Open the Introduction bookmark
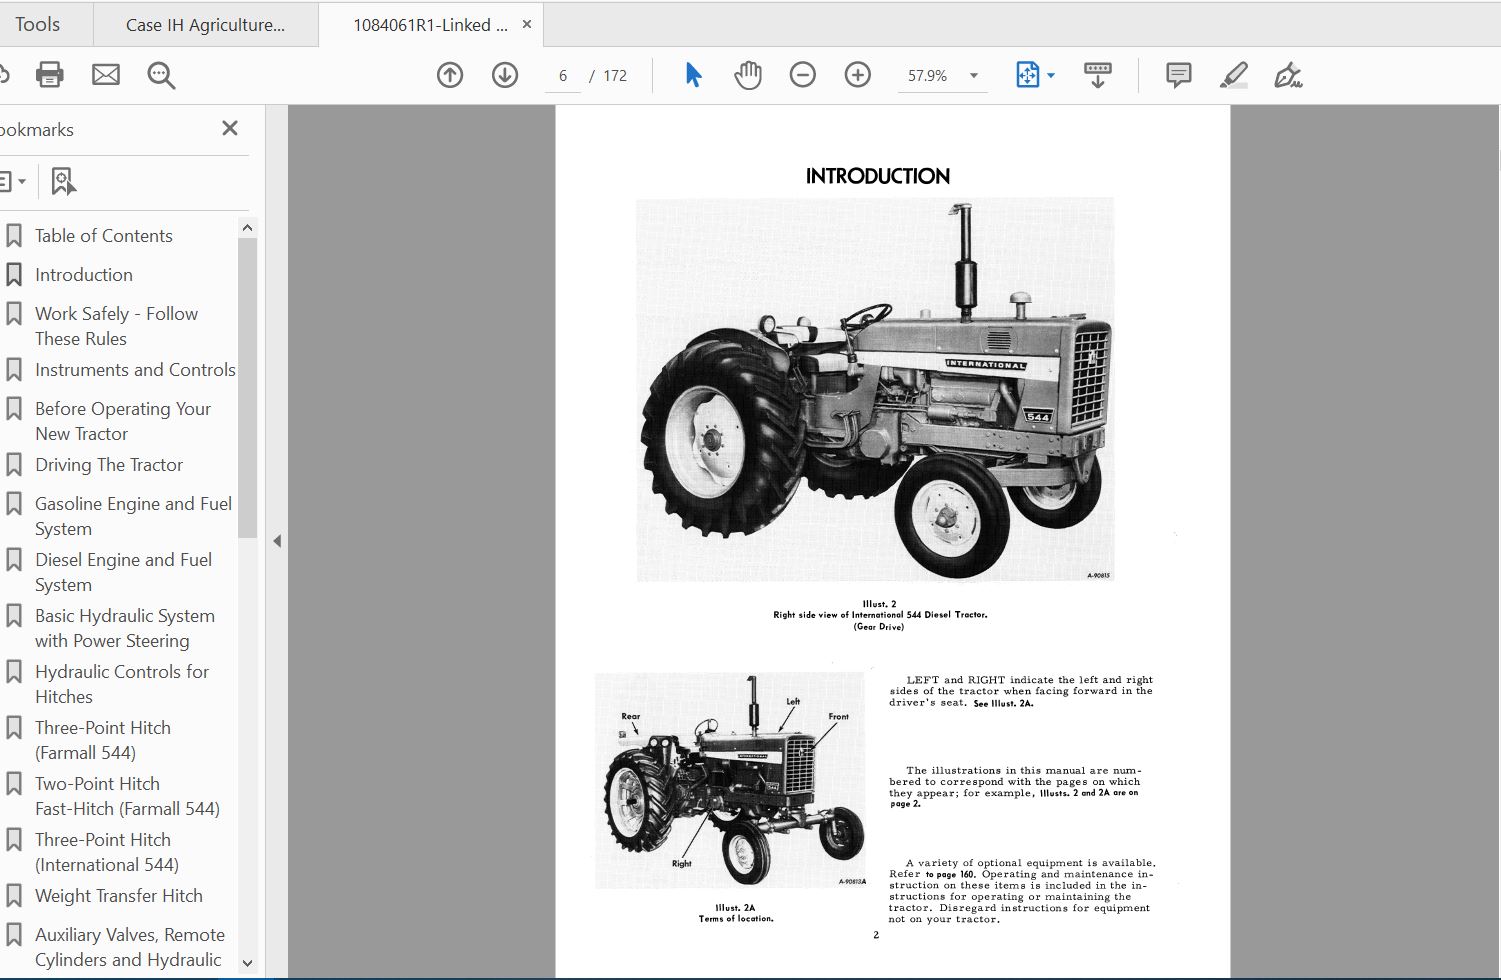Image resolution: width=1501 pixels, height=980 pixels. (84, 274)
